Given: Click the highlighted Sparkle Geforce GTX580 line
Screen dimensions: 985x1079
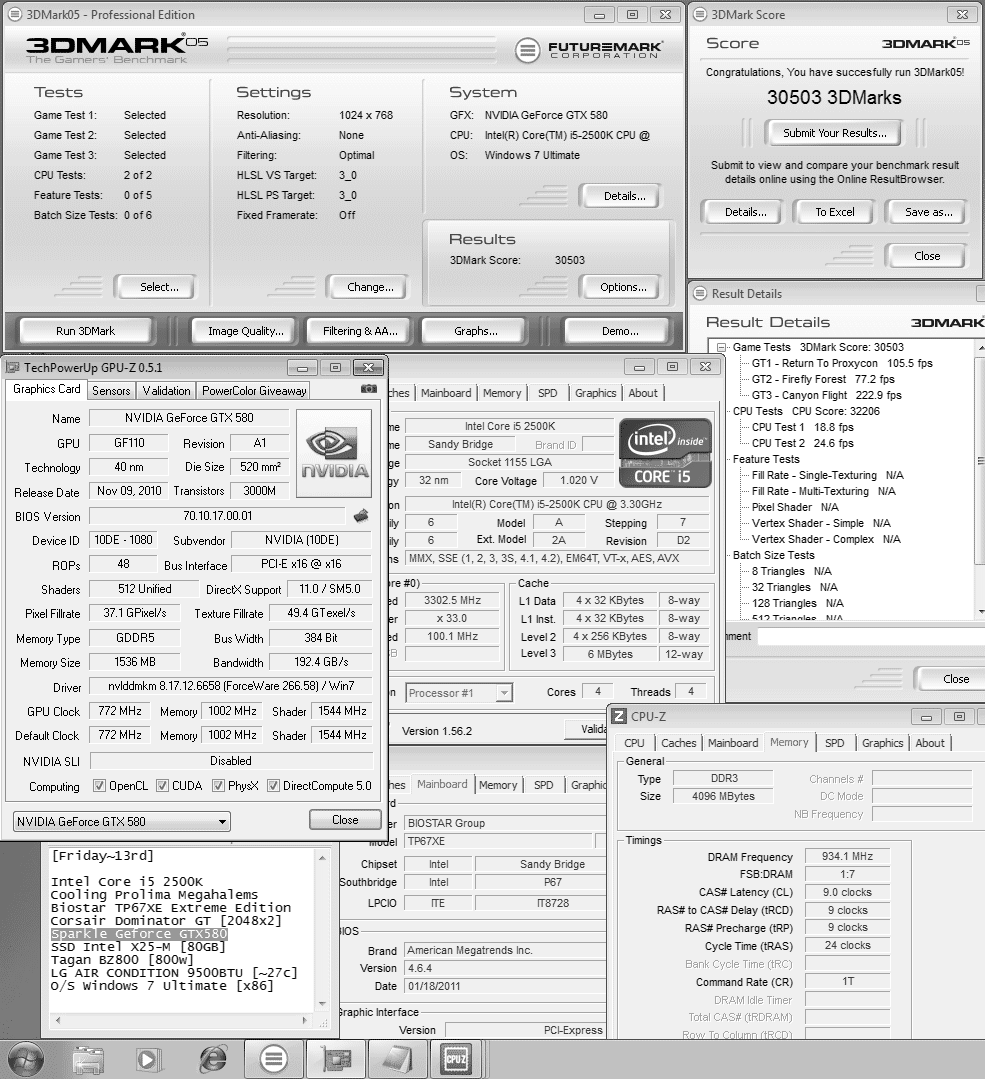Looking at the screenshot, I should click(x=139, y=934).
